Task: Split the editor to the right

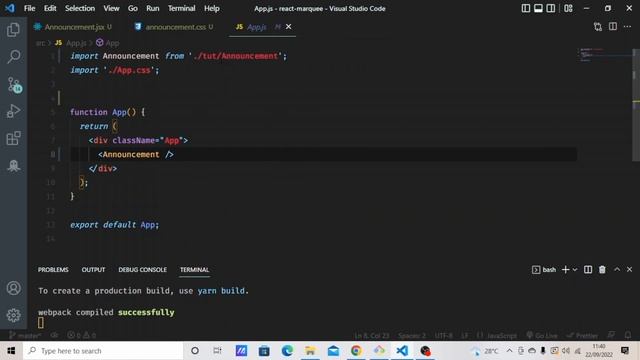Action: pyautogui.click(x=613, y=27)
